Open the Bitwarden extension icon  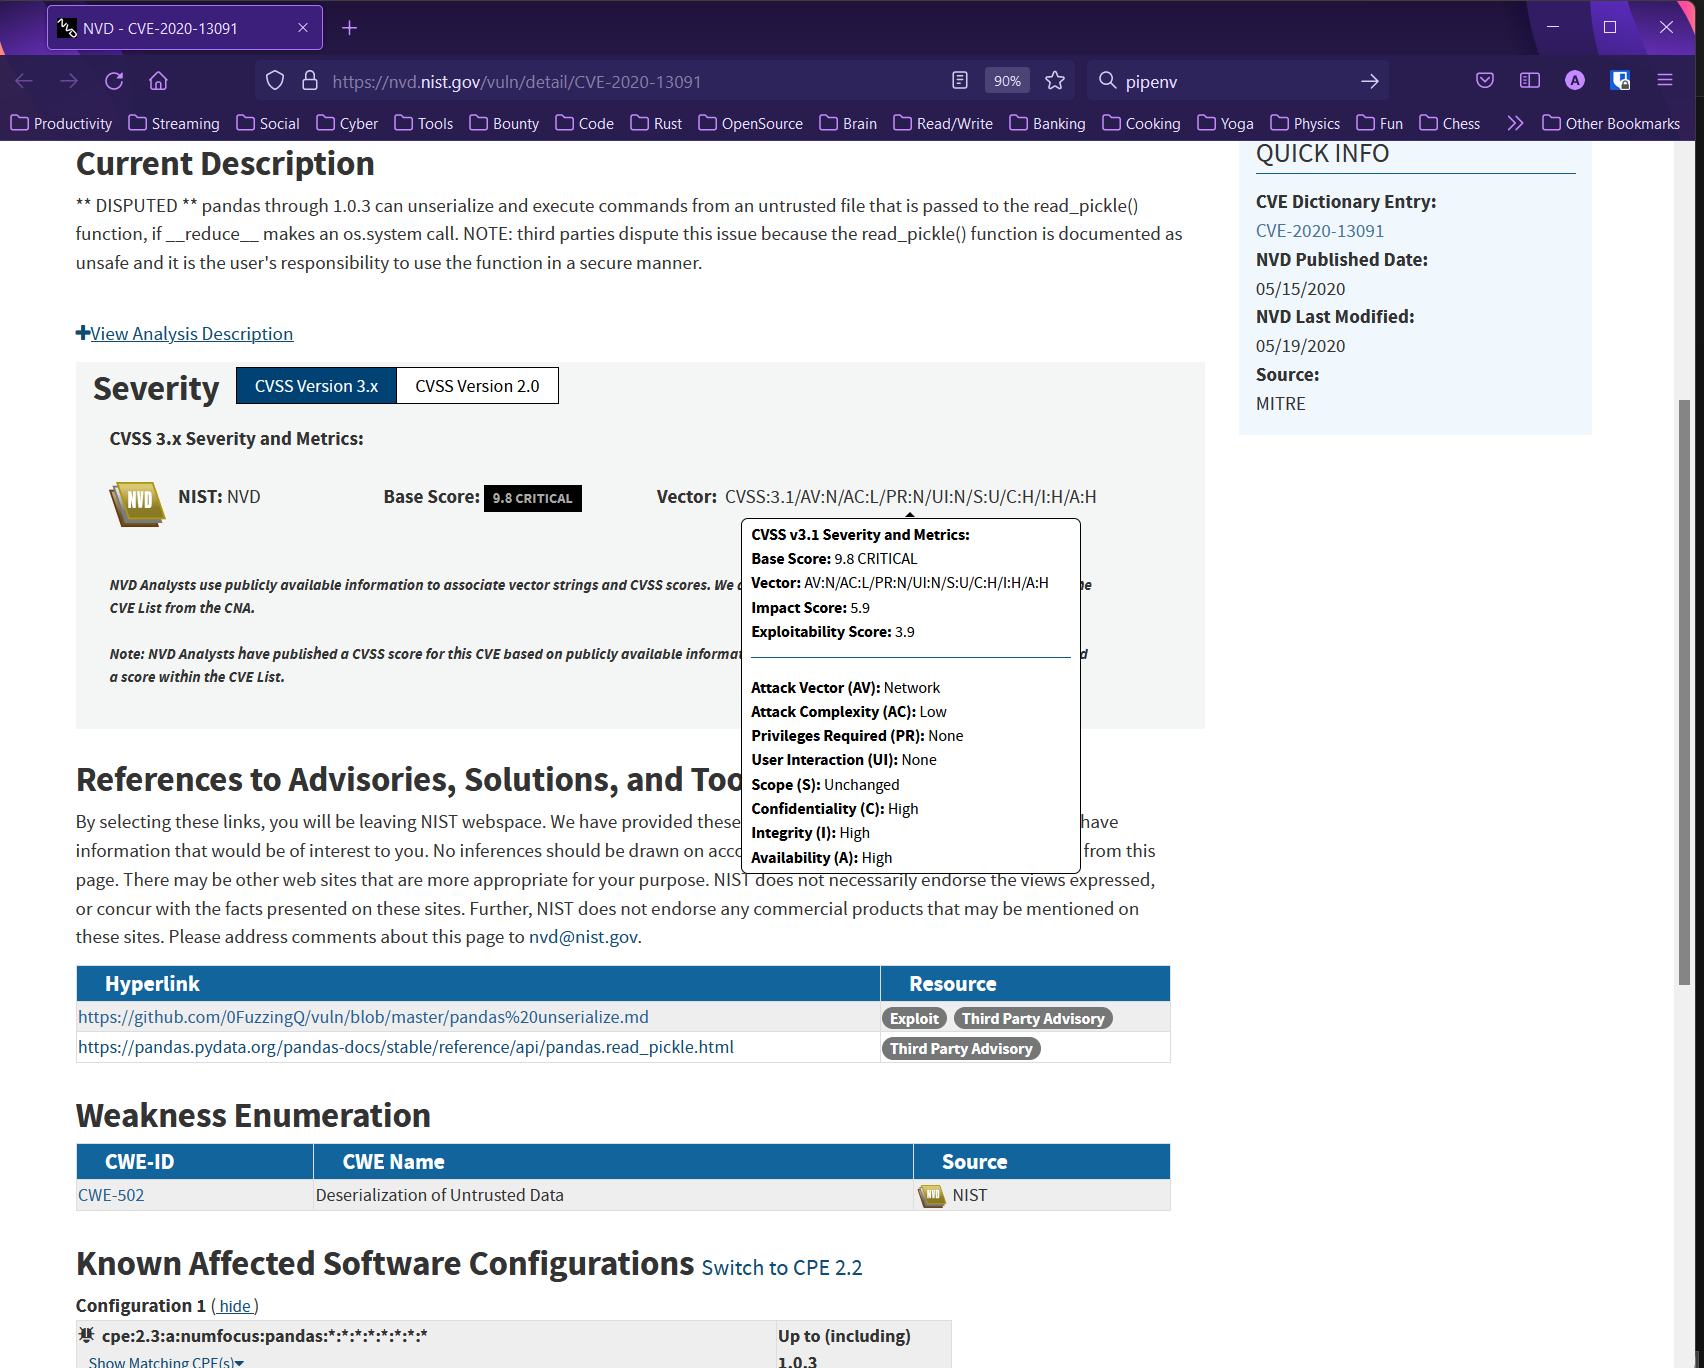[x=1620, y=81]
